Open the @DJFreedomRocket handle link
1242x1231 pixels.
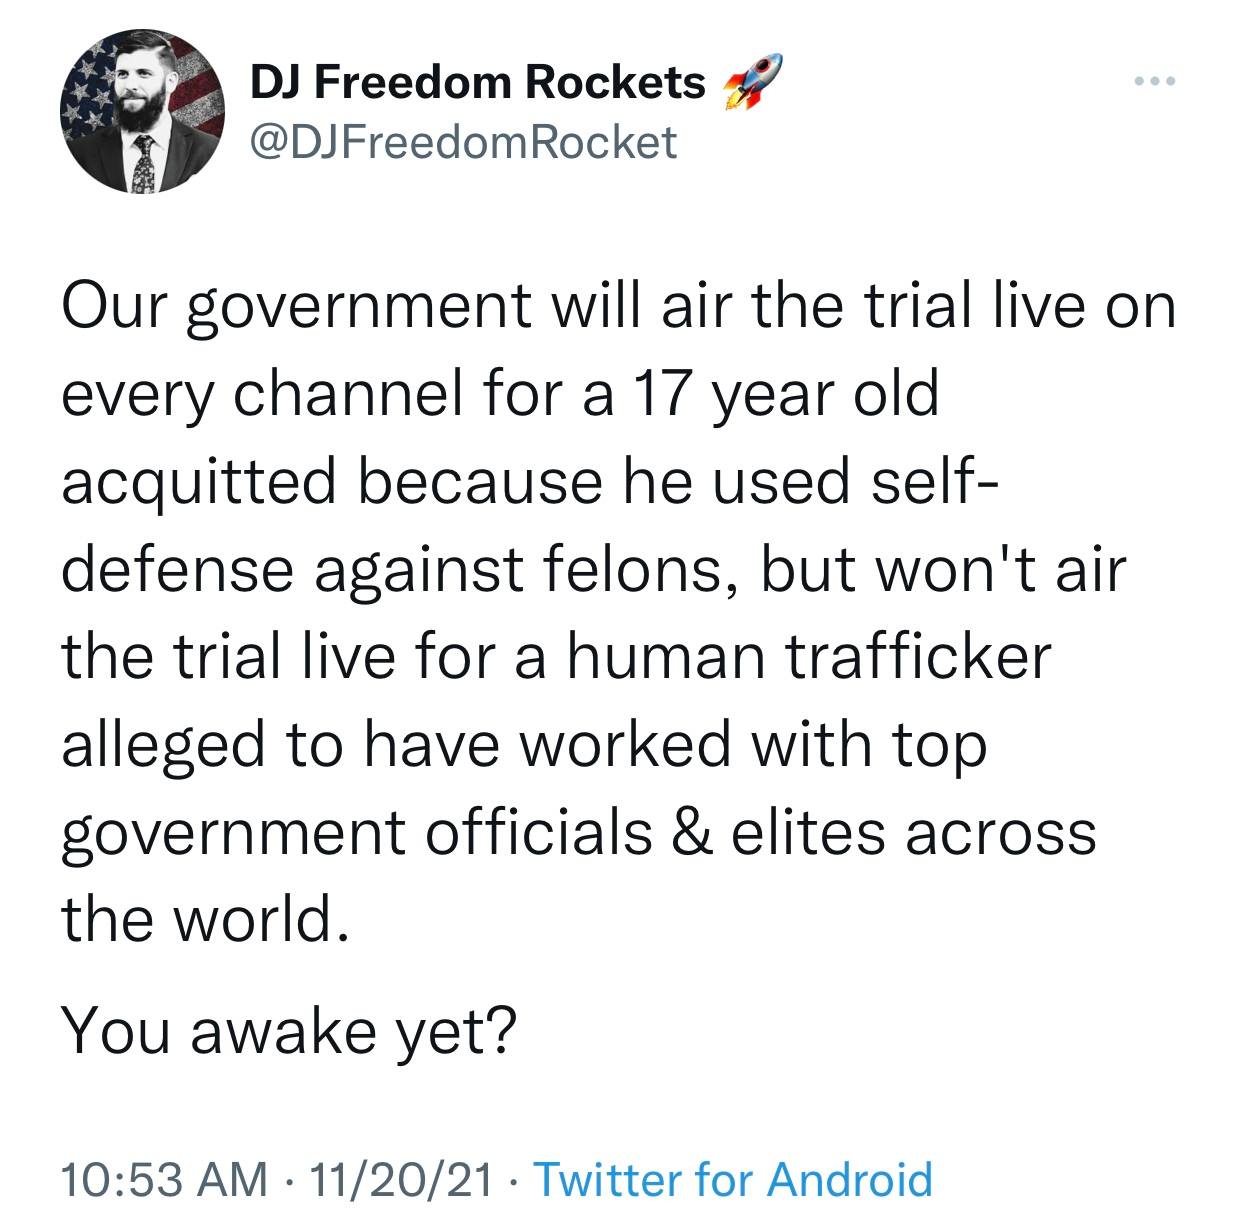462,142
